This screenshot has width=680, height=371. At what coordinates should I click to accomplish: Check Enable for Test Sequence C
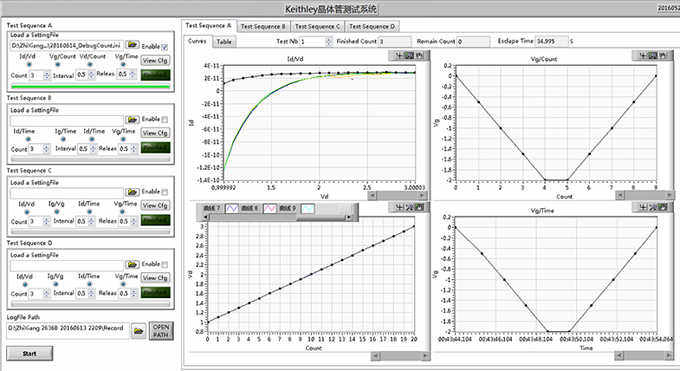point(165,192)
